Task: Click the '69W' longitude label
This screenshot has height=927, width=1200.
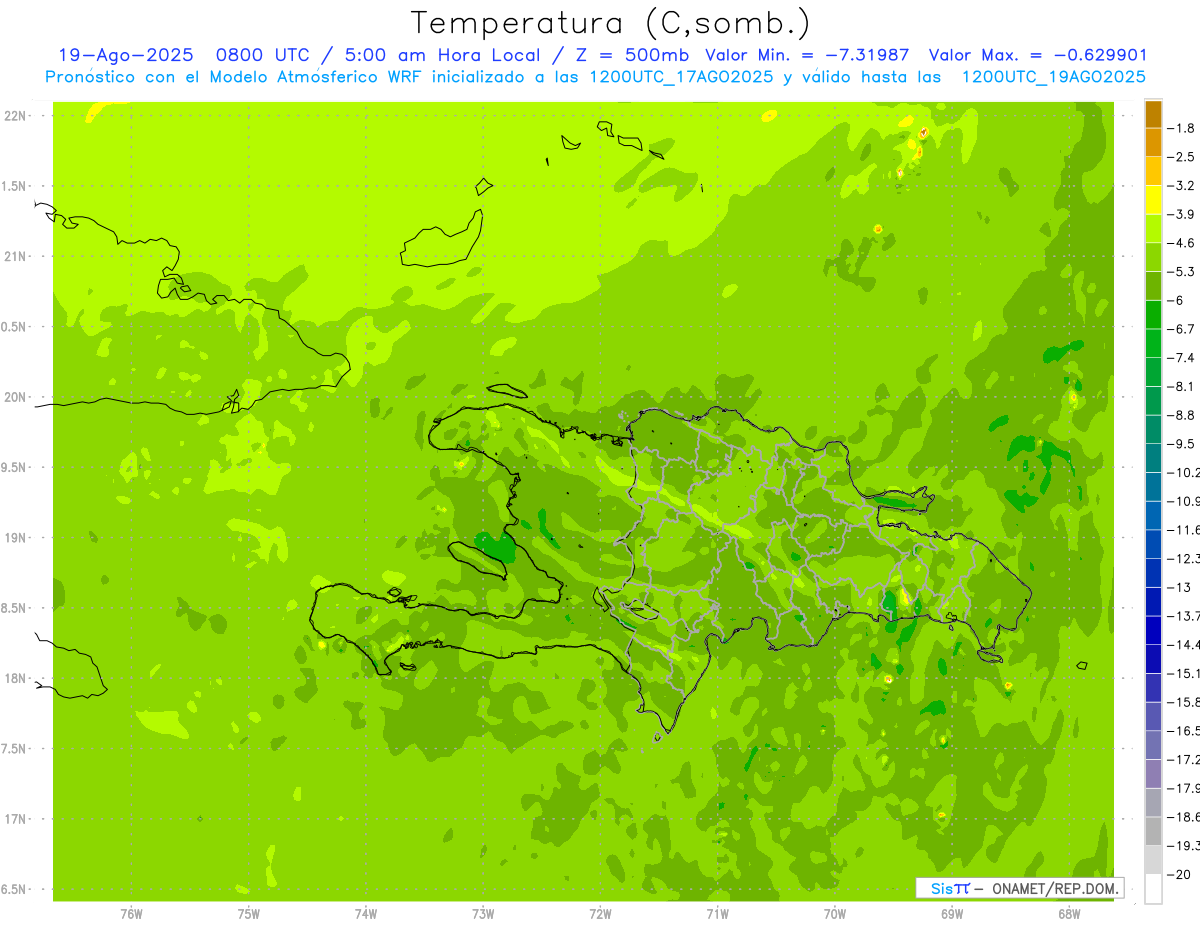Action: [x=952, y=914]
